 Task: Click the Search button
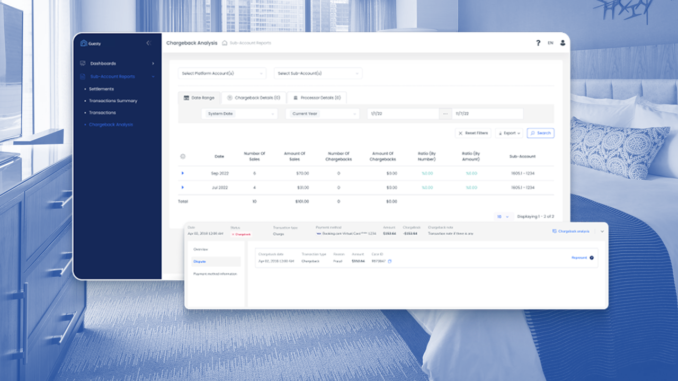[540, 133]
